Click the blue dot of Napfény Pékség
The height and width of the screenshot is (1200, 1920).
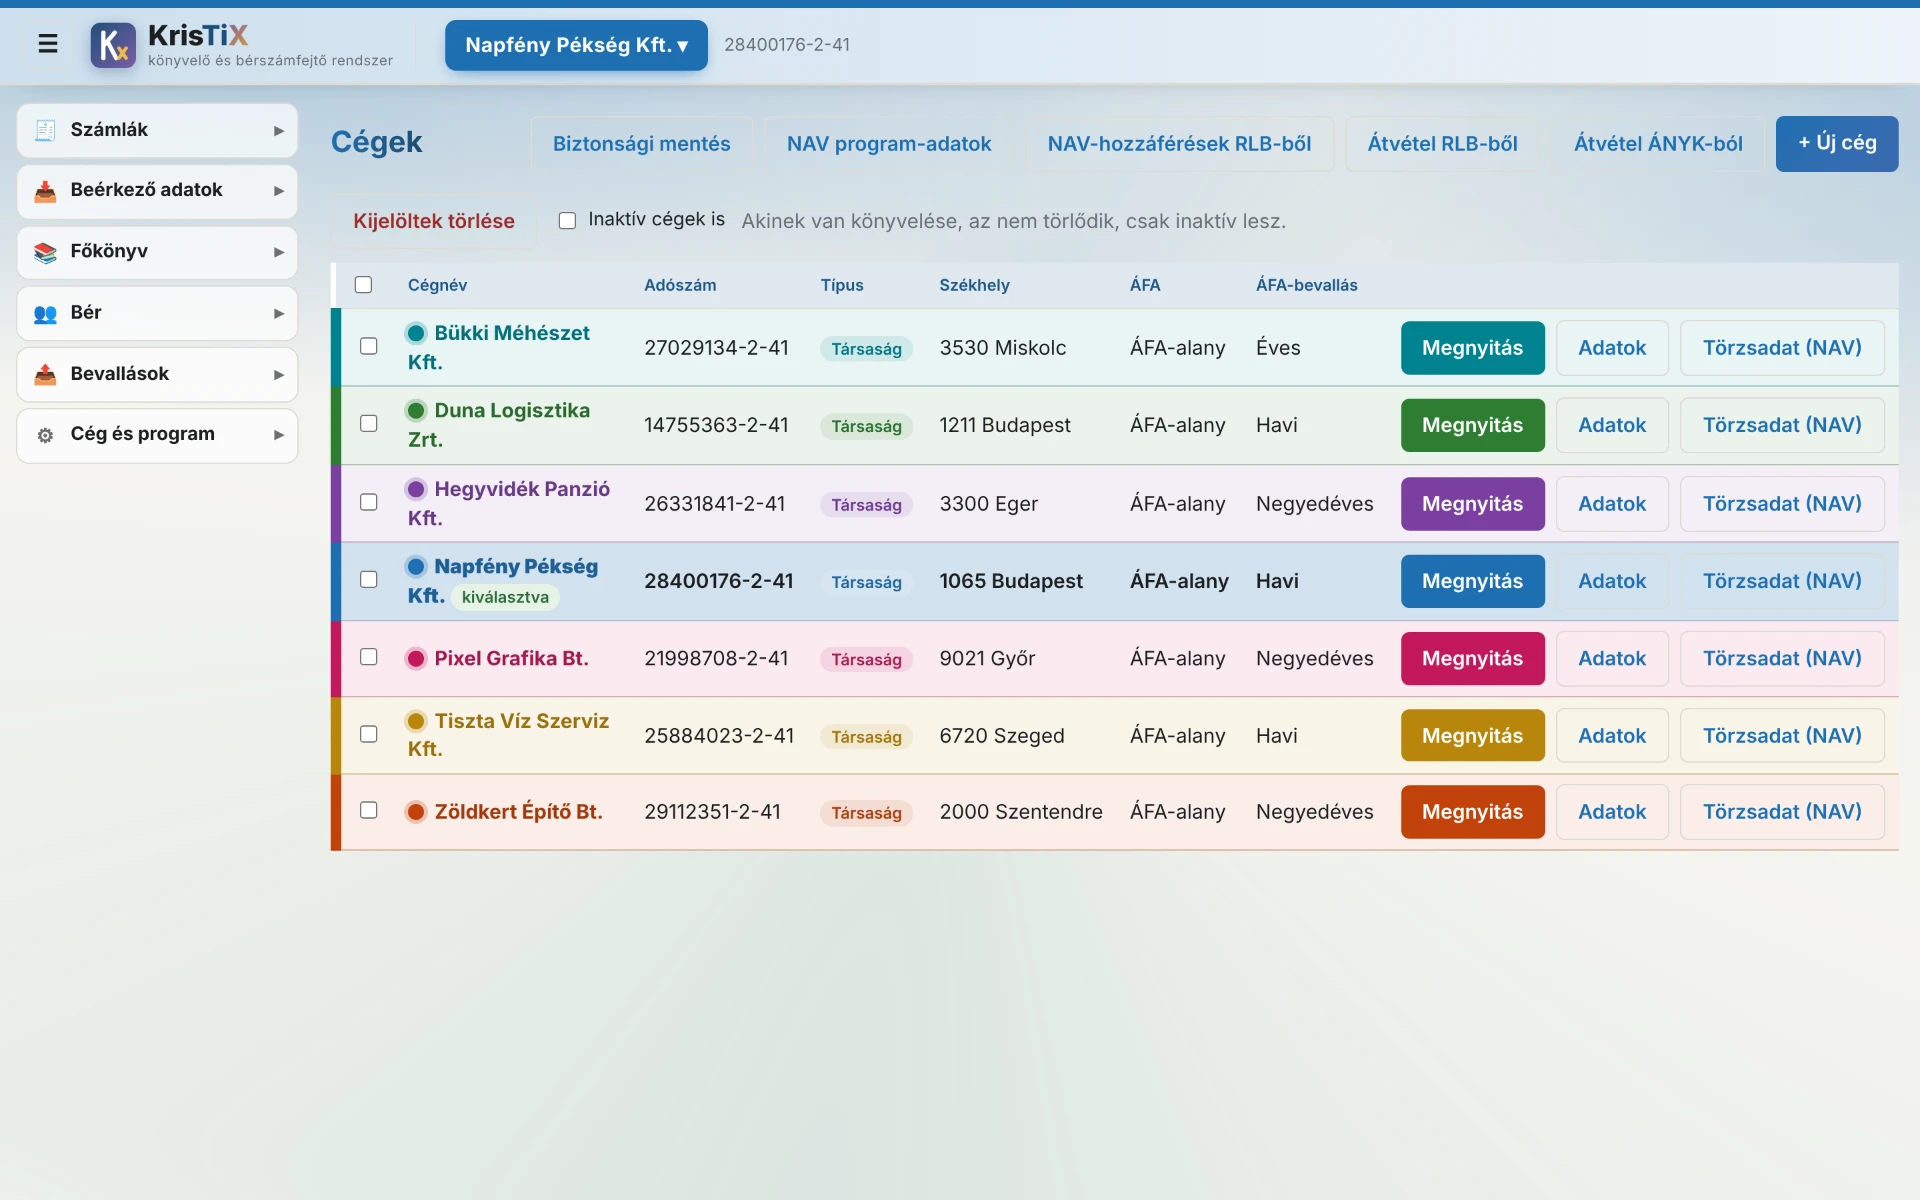[416, 567]
